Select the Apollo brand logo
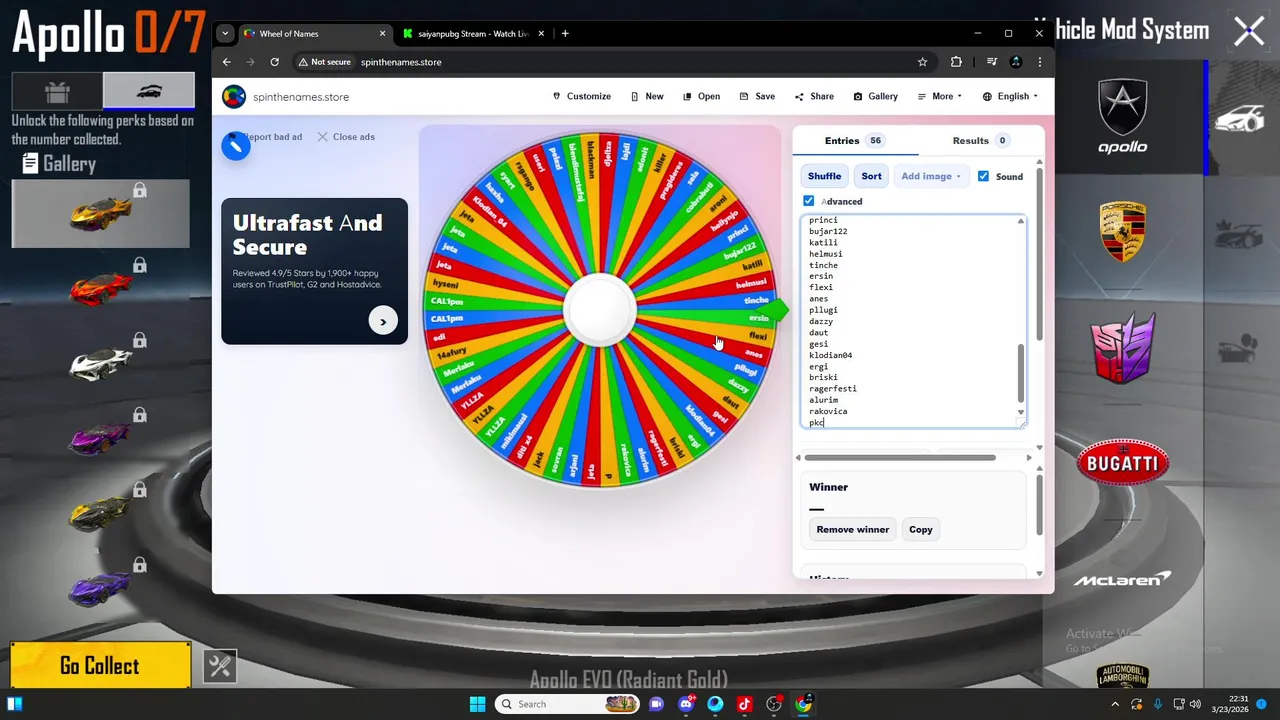Viewport: 1280px width, 720px height. 1123,118
